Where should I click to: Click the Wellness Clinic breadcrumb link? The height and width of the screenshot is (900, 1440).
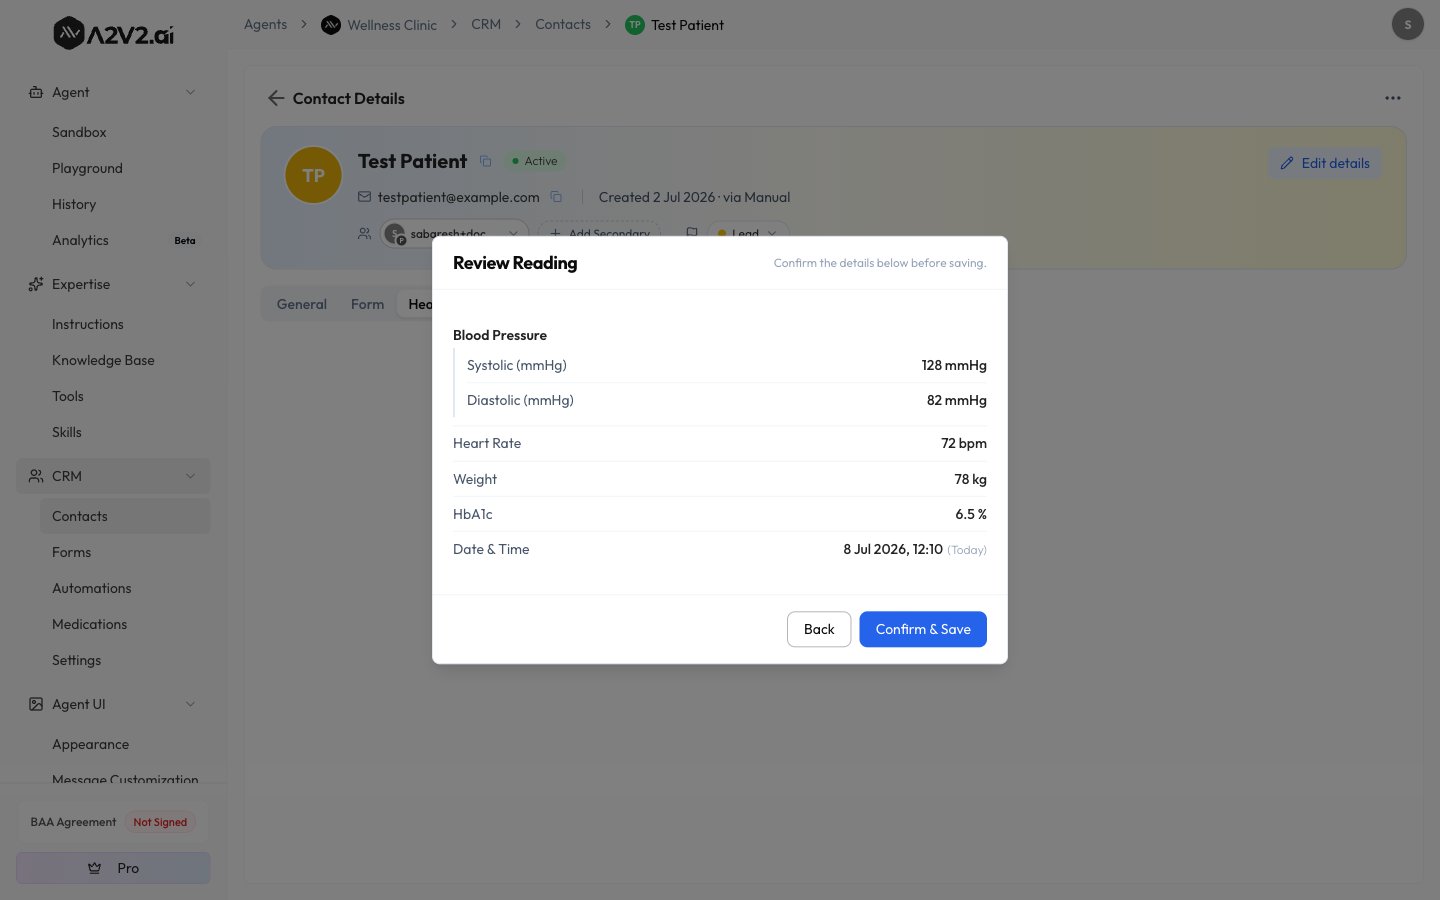392,25
